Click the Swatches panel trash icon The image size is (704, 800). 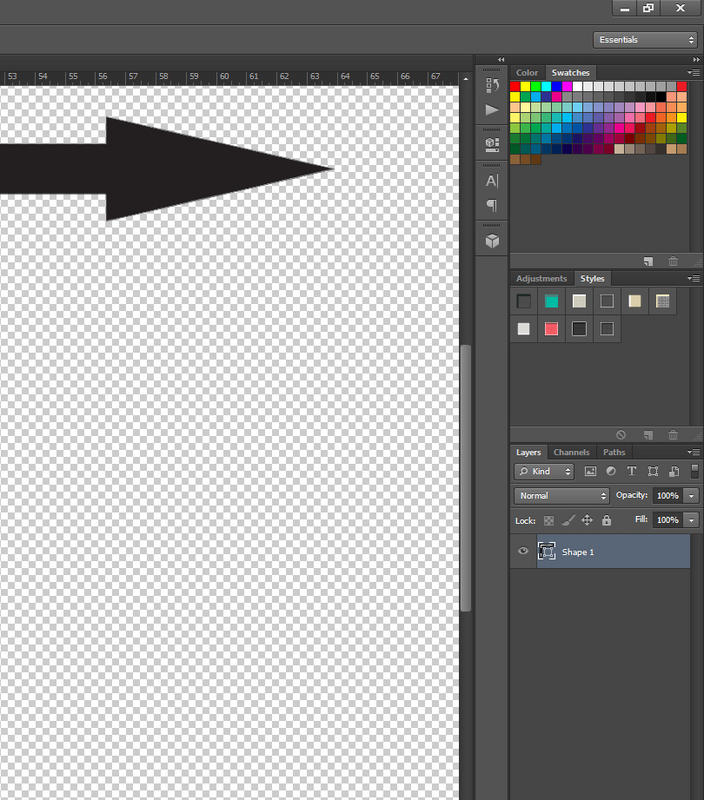click(673, 261)
